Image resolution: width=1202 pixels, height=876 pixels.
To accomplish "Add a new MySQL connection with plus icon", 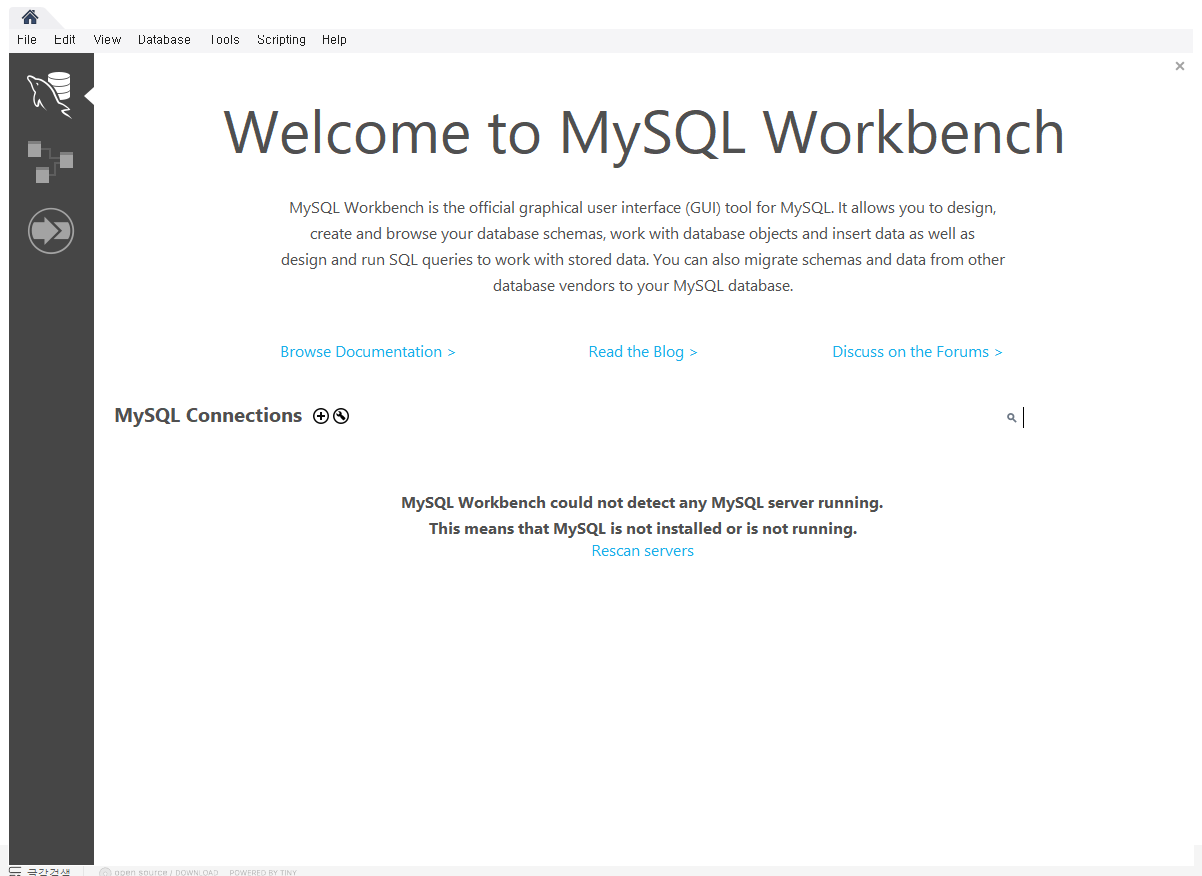I will pyautogui.click(x=321, y=416).
